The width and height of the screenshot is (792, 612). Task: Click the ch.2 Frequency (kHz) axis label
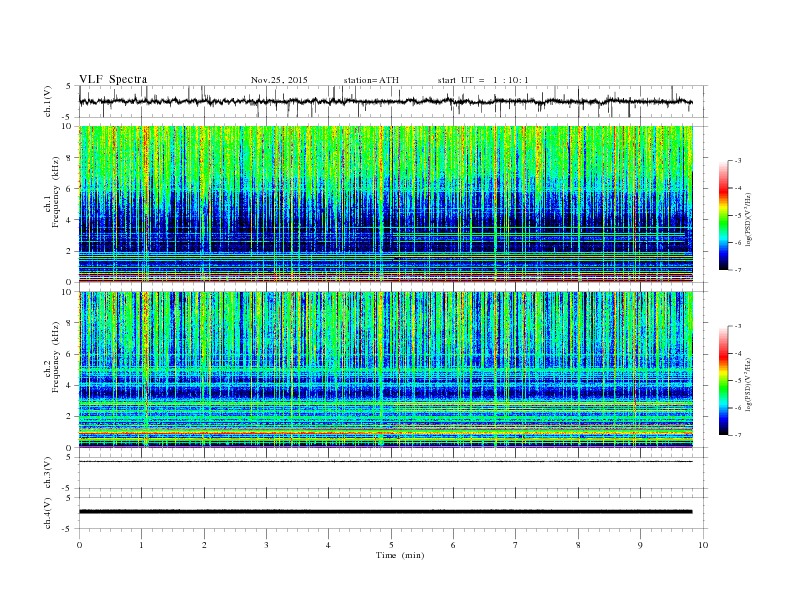pyautogui.click(x=52, y=356)
